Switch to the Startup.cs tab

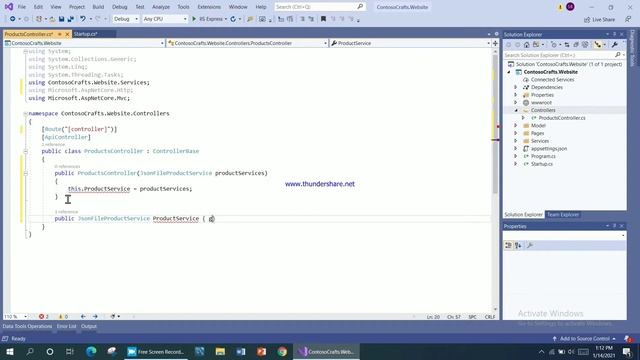[86, 34]
